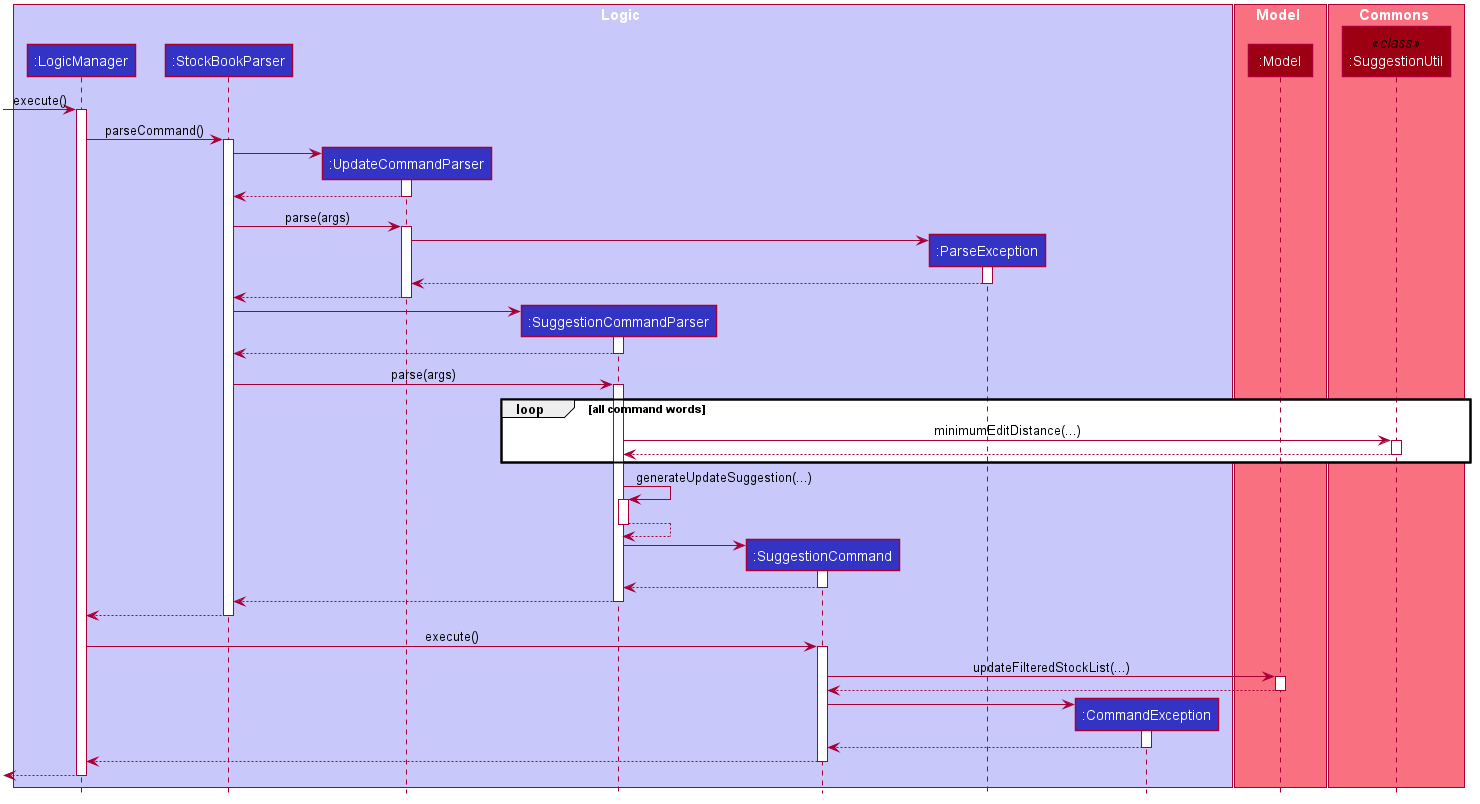
Task: Click the Logic frame title
Action: coord(620,15)
